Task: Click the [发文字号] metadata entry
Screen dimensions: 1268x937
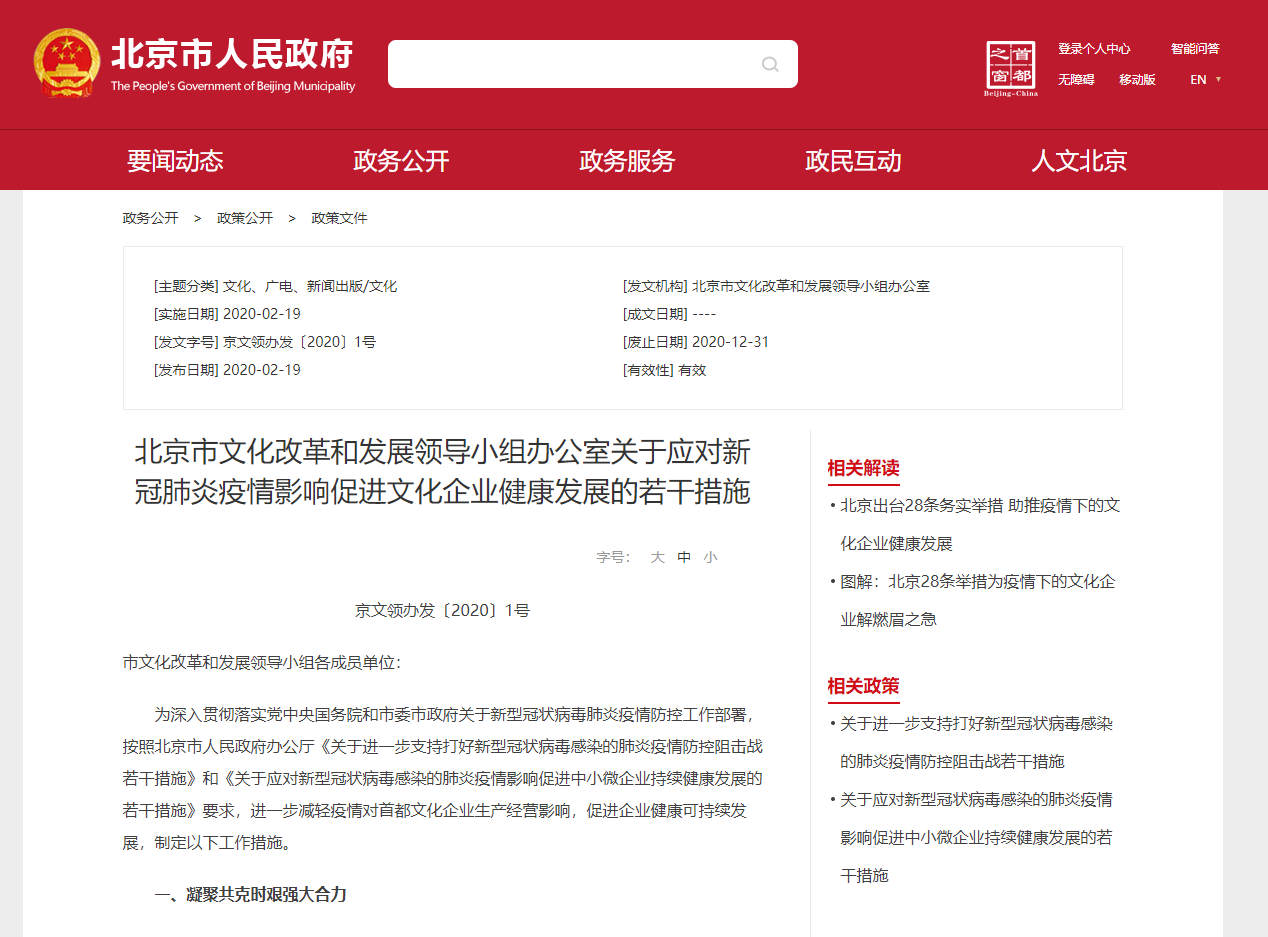Action: point(265,342)
